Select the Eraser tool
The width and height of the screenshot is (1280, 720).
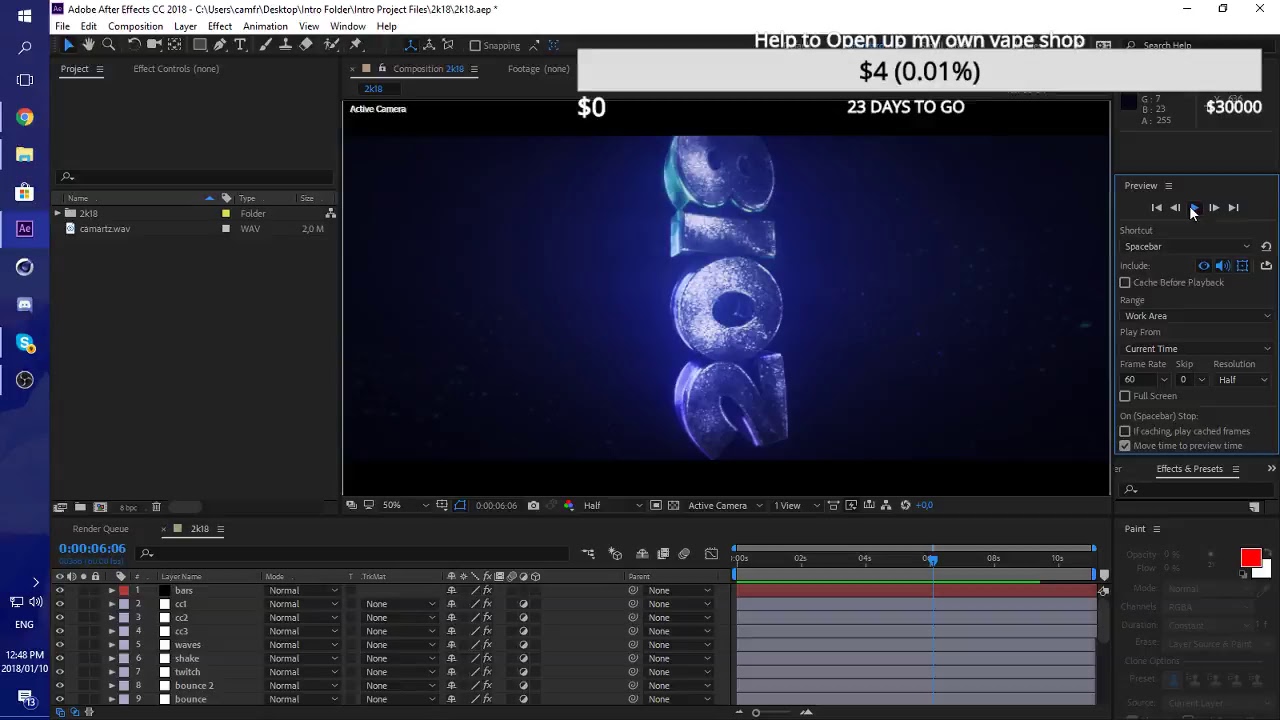(306, 45)
